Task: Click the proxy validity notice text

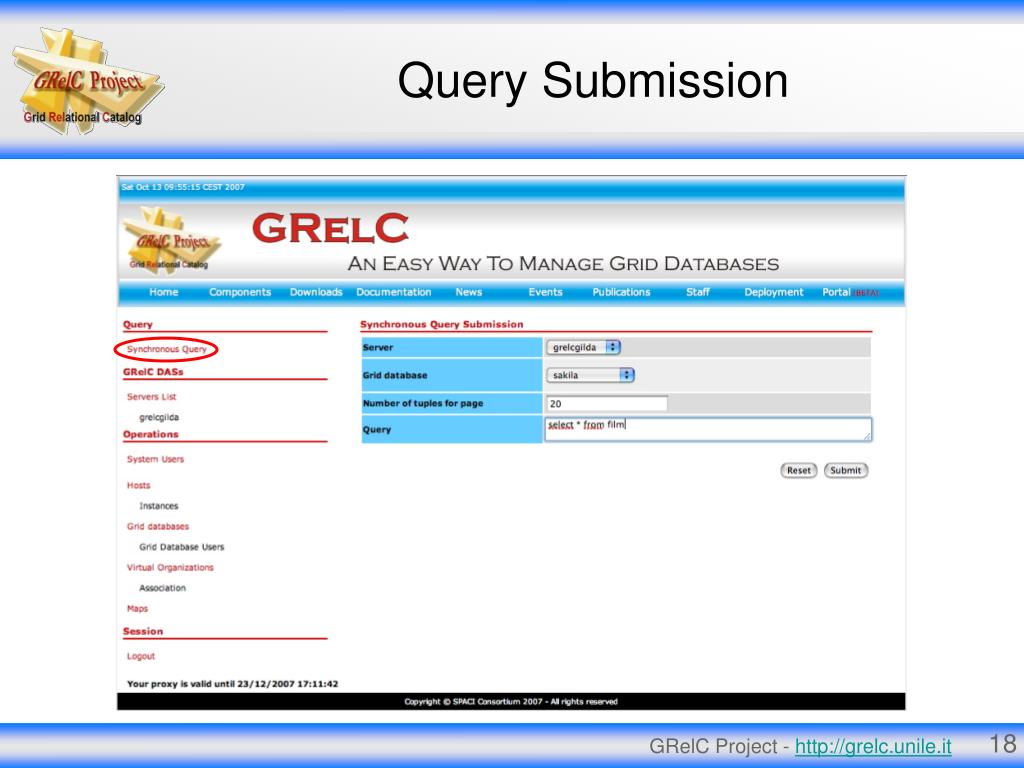Action: pyautogui.click(x=232, y=684)
